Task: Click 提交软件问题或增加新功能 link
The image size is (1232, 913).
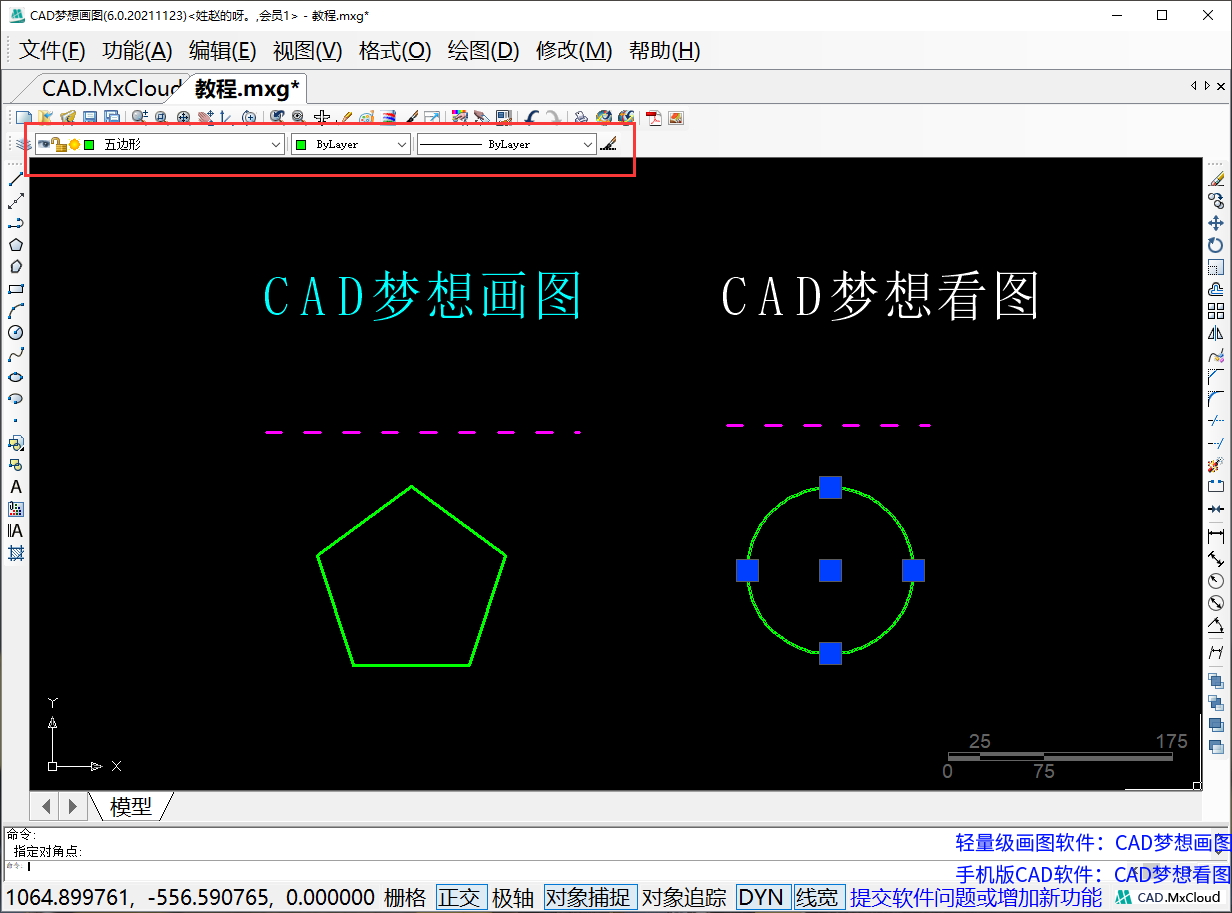Action: (976, 897)
